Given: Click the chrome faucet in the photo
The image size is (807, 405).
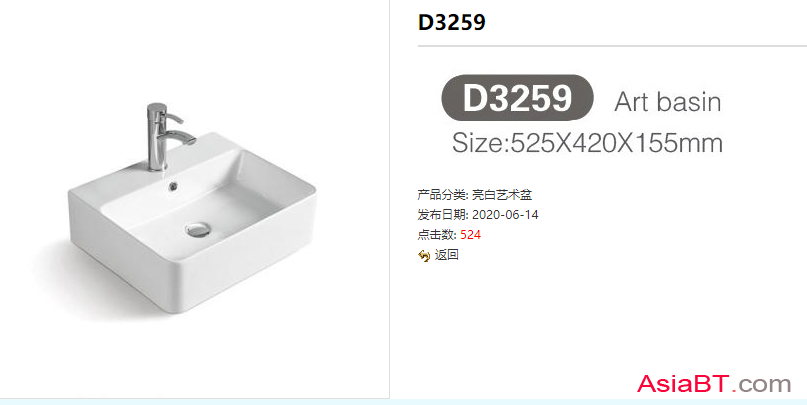Looking at the screenshot, I should 166,137.
